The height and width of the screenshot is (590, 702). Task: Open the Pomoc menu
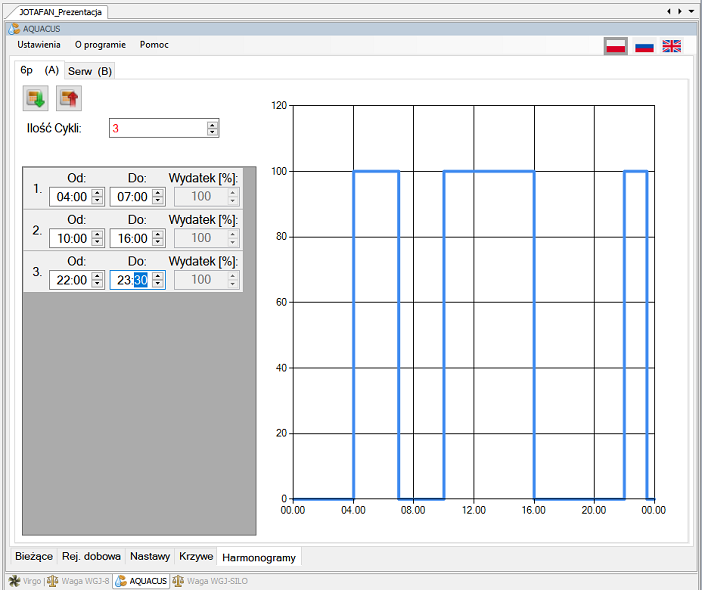click(x=154, y=45)
